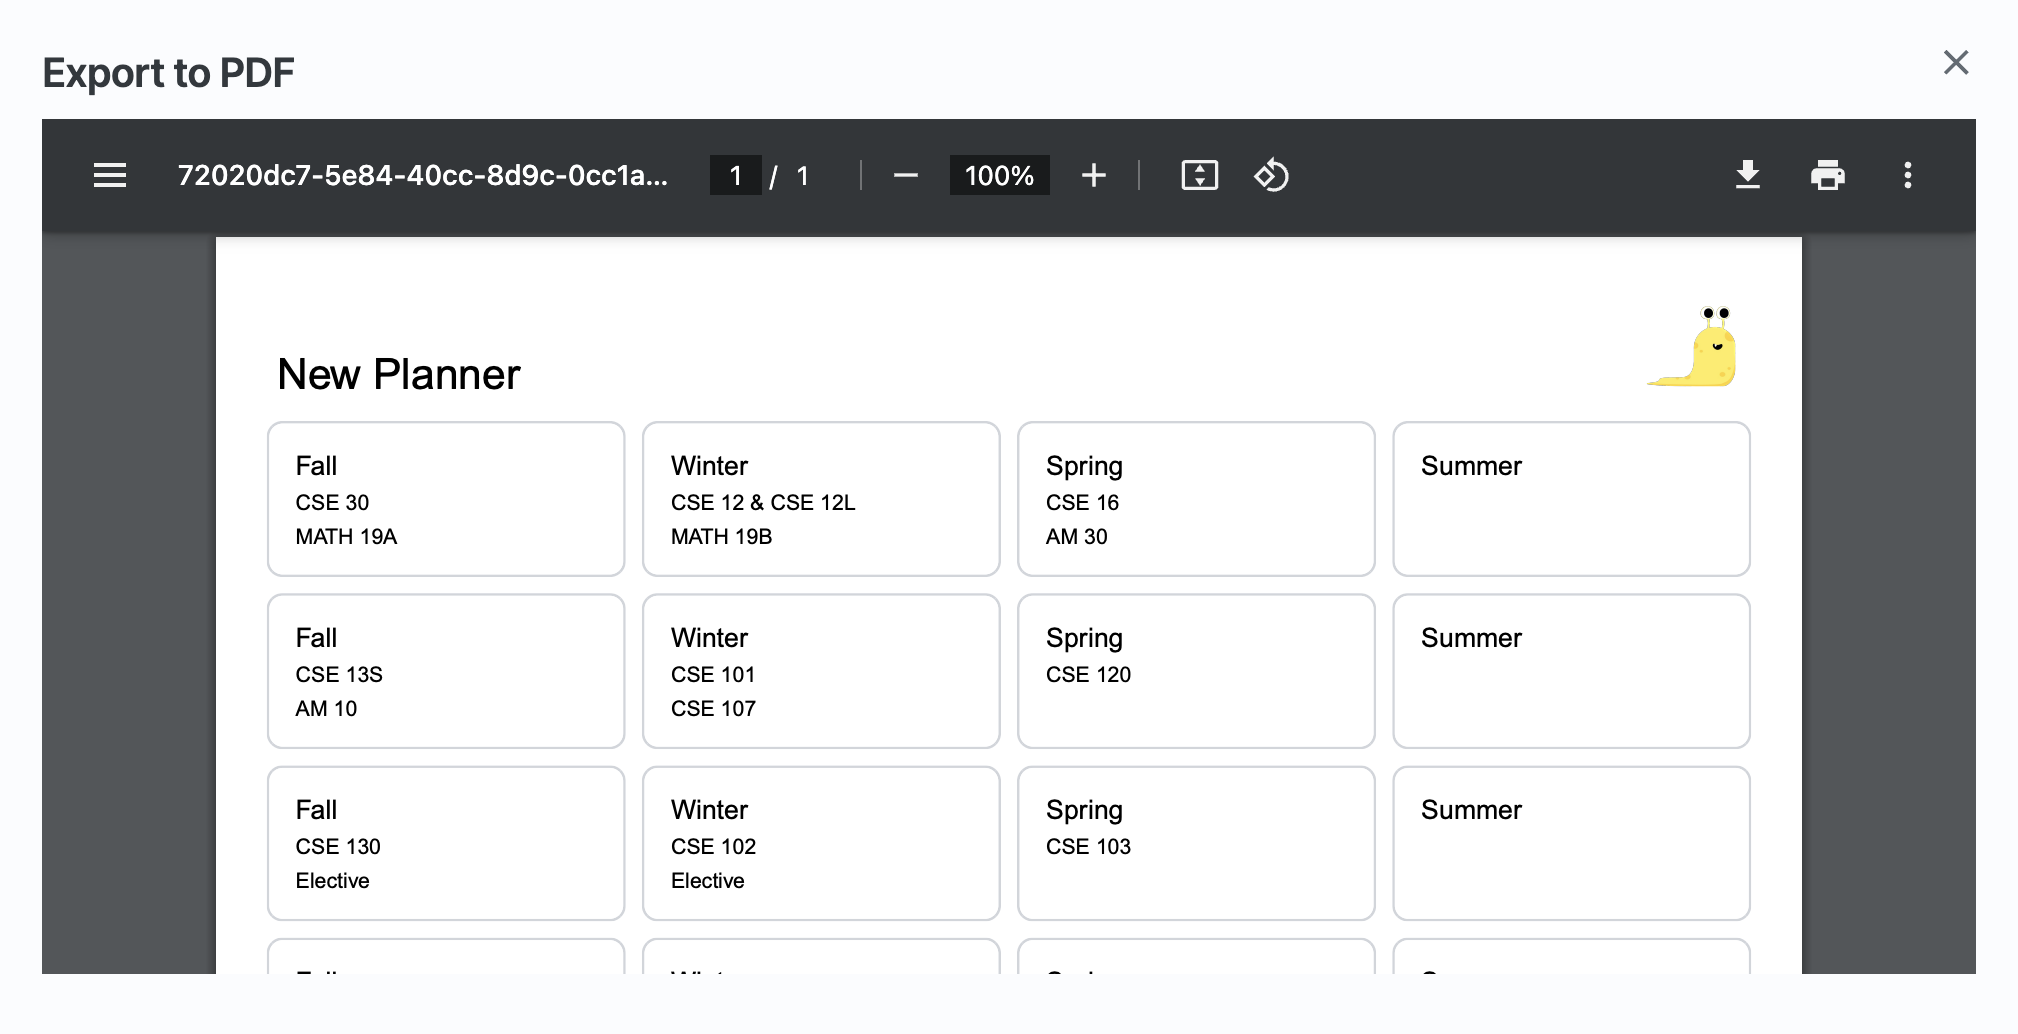Click CSE 130 in the Fall card
This screenshot has height=1034, width=2018.
pyautogui.click(x=338, y=847)
